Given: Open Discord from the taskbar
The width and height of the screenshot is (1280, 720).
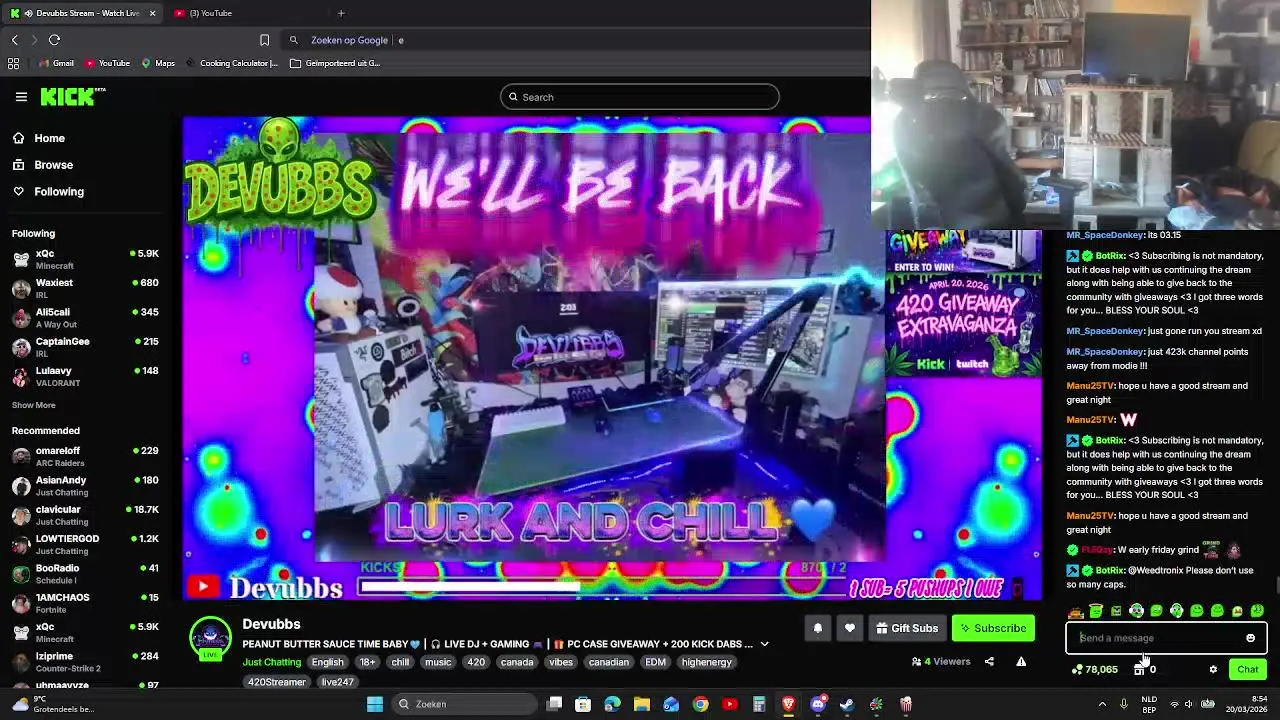Looking at the screenshot, I should click(x=818, y=704).
